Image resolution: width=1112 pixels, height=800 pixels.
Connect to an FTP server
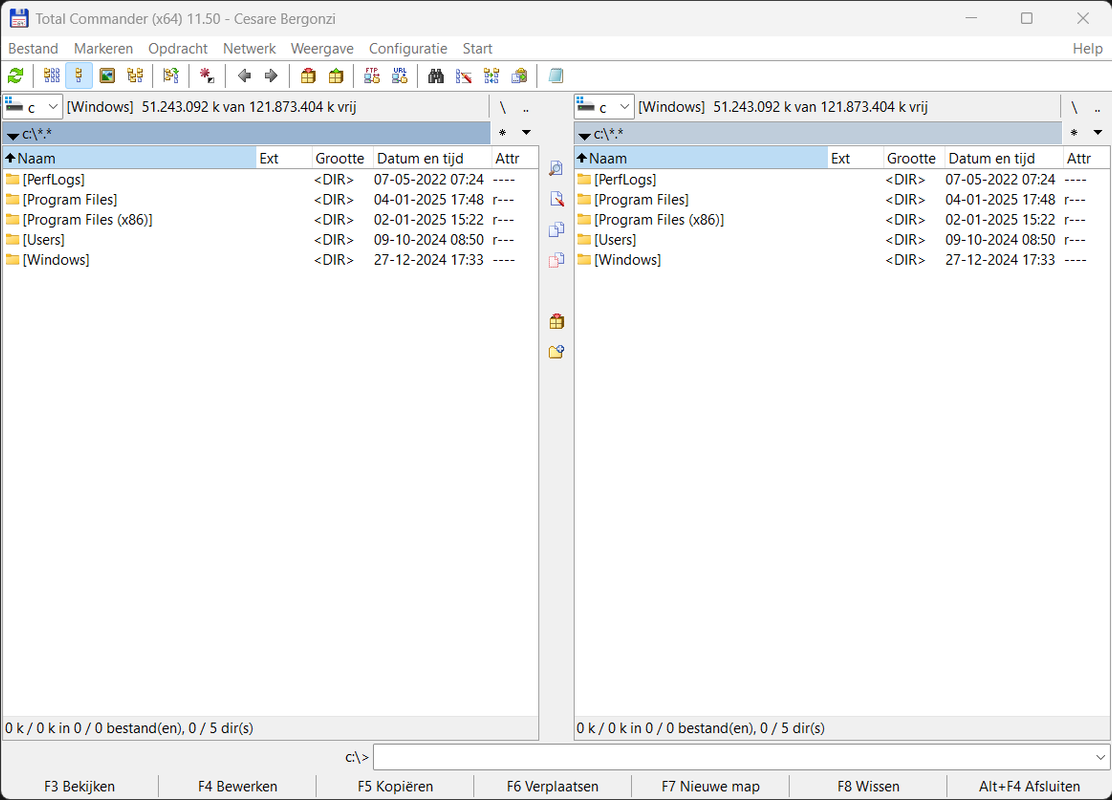pyautogui.click(x=372, y=76)
